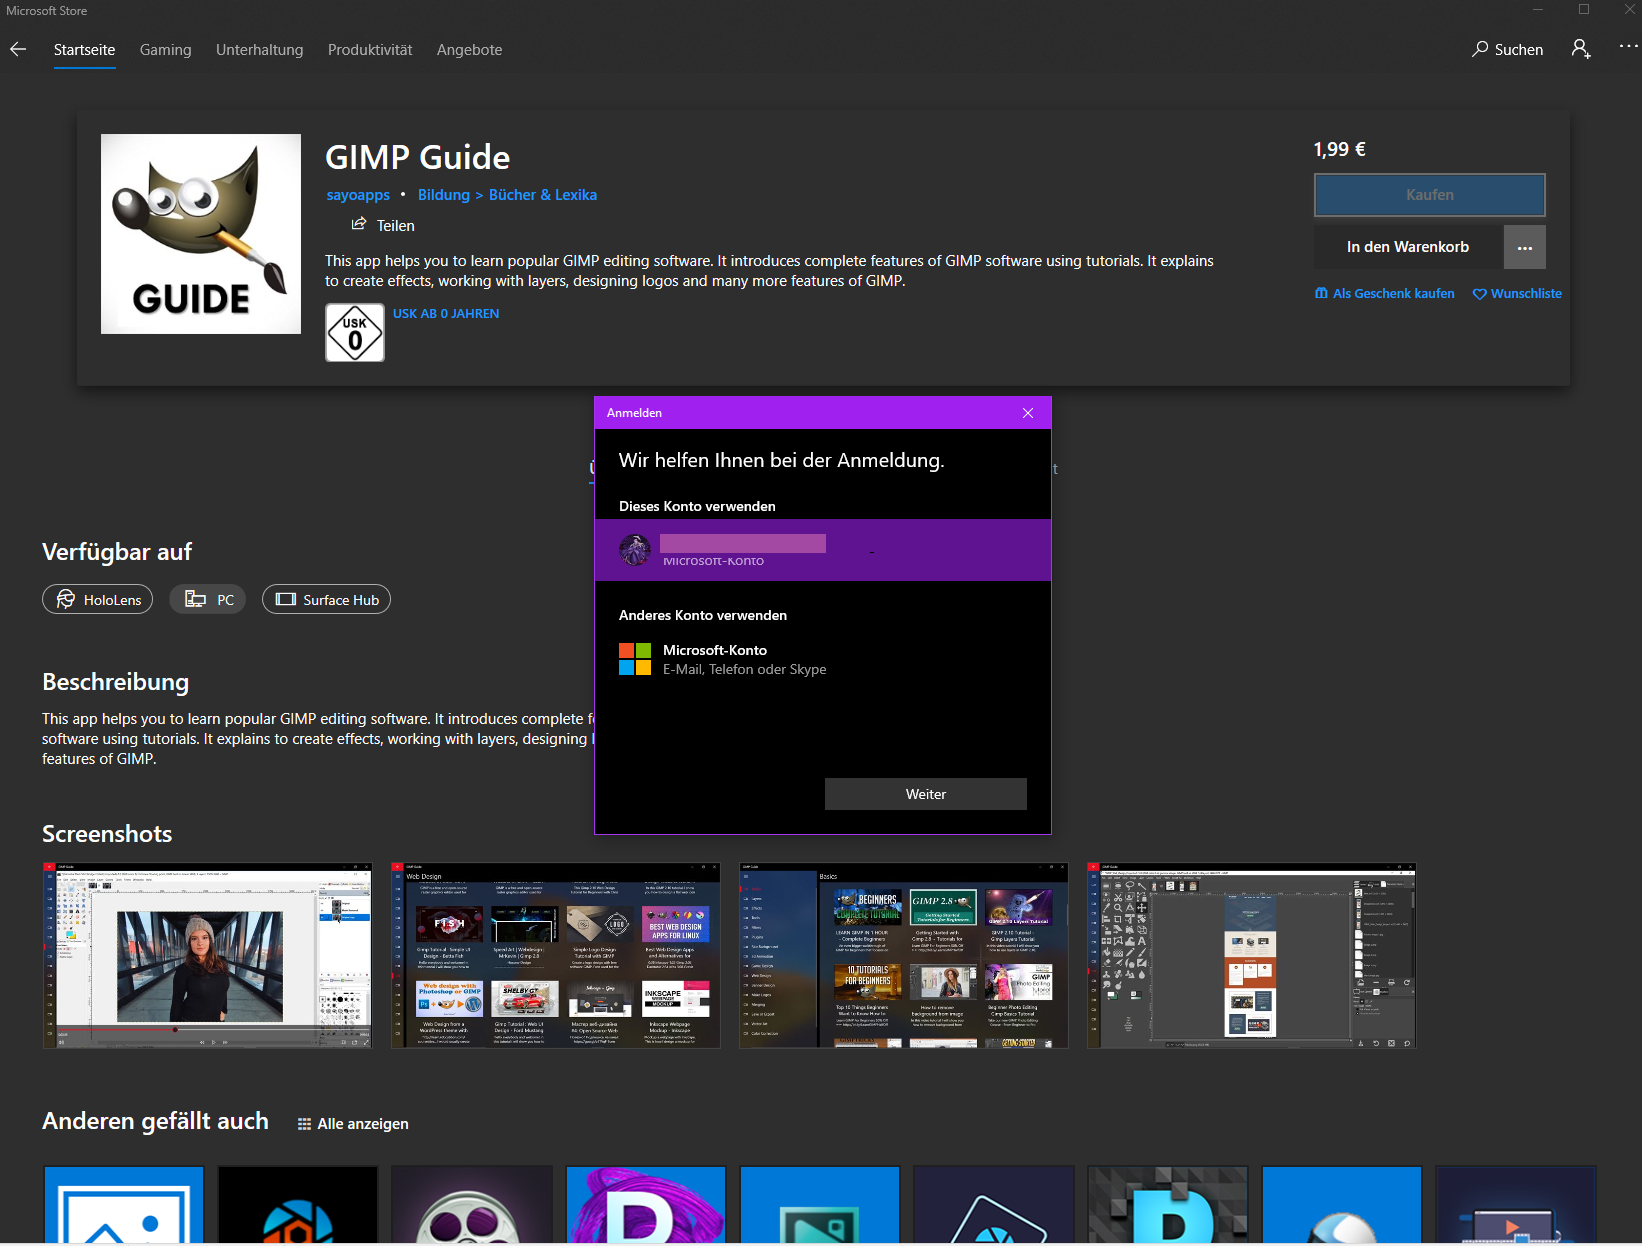Select the existing account with avatar
1642x1246 pixels.
823,550
